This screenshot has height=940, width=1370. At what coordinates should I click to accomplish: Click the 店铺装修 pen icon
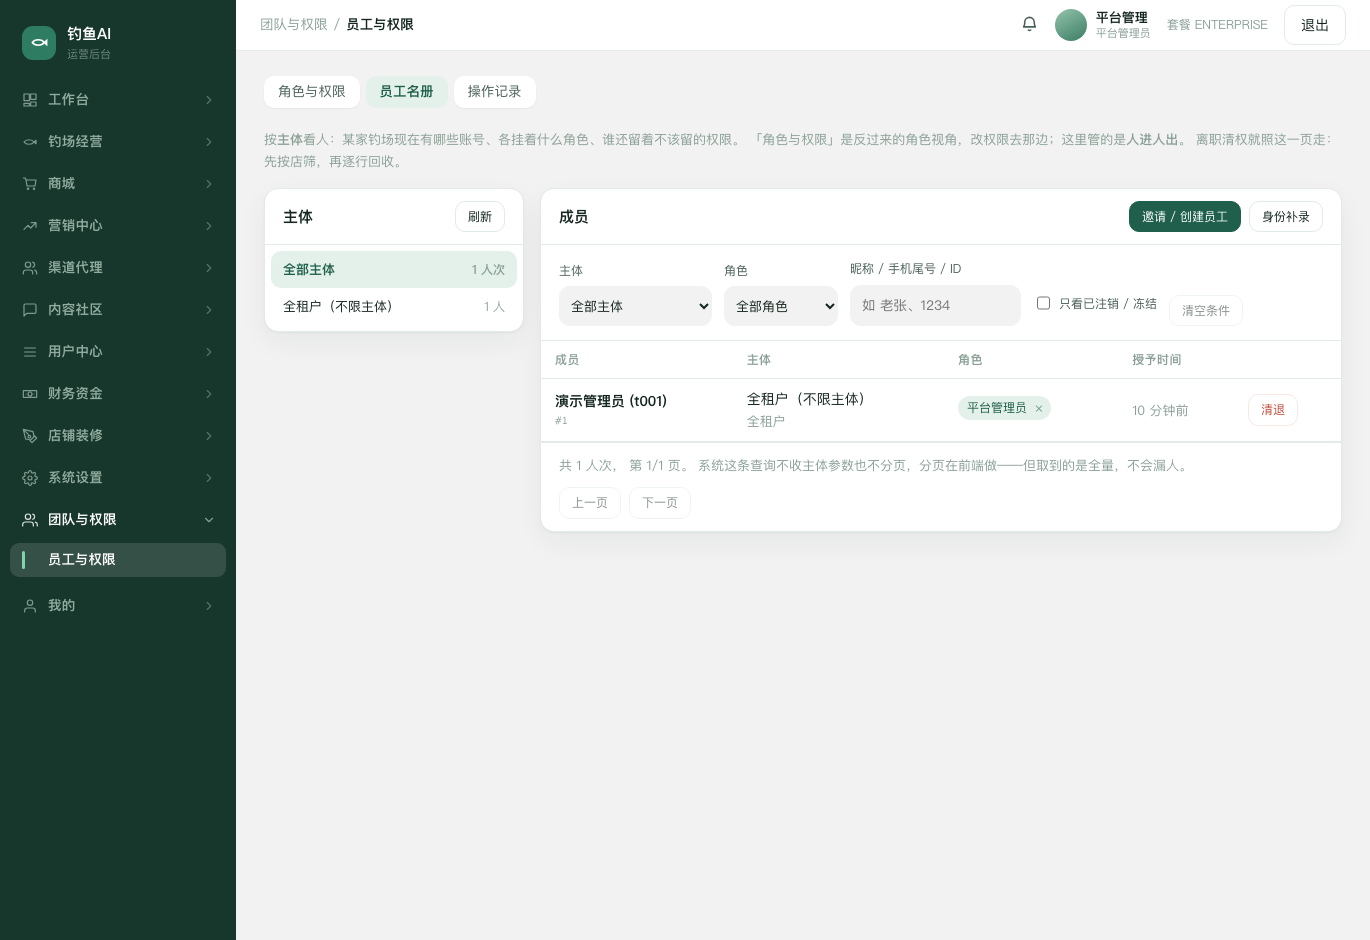tap(30, 436)
